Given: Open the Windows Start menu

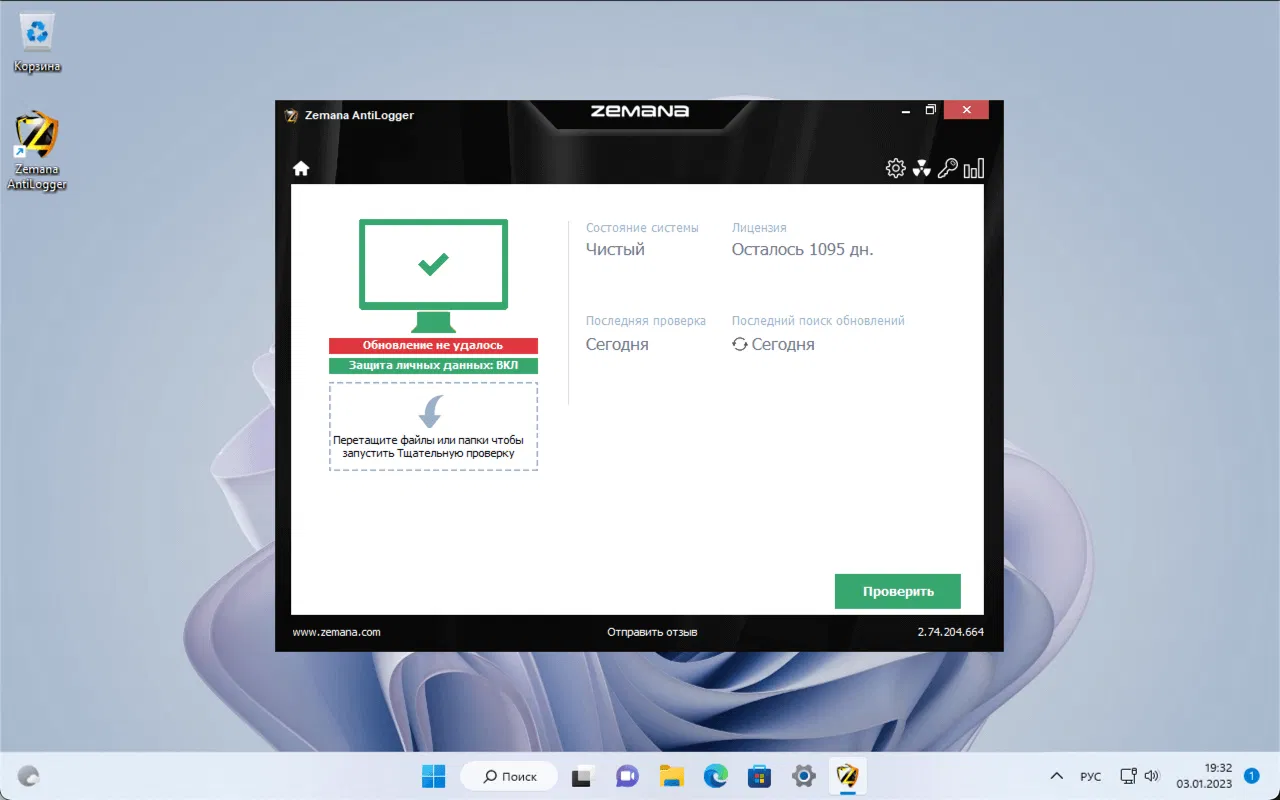Looking at the screenshot, I should (434, 776).
